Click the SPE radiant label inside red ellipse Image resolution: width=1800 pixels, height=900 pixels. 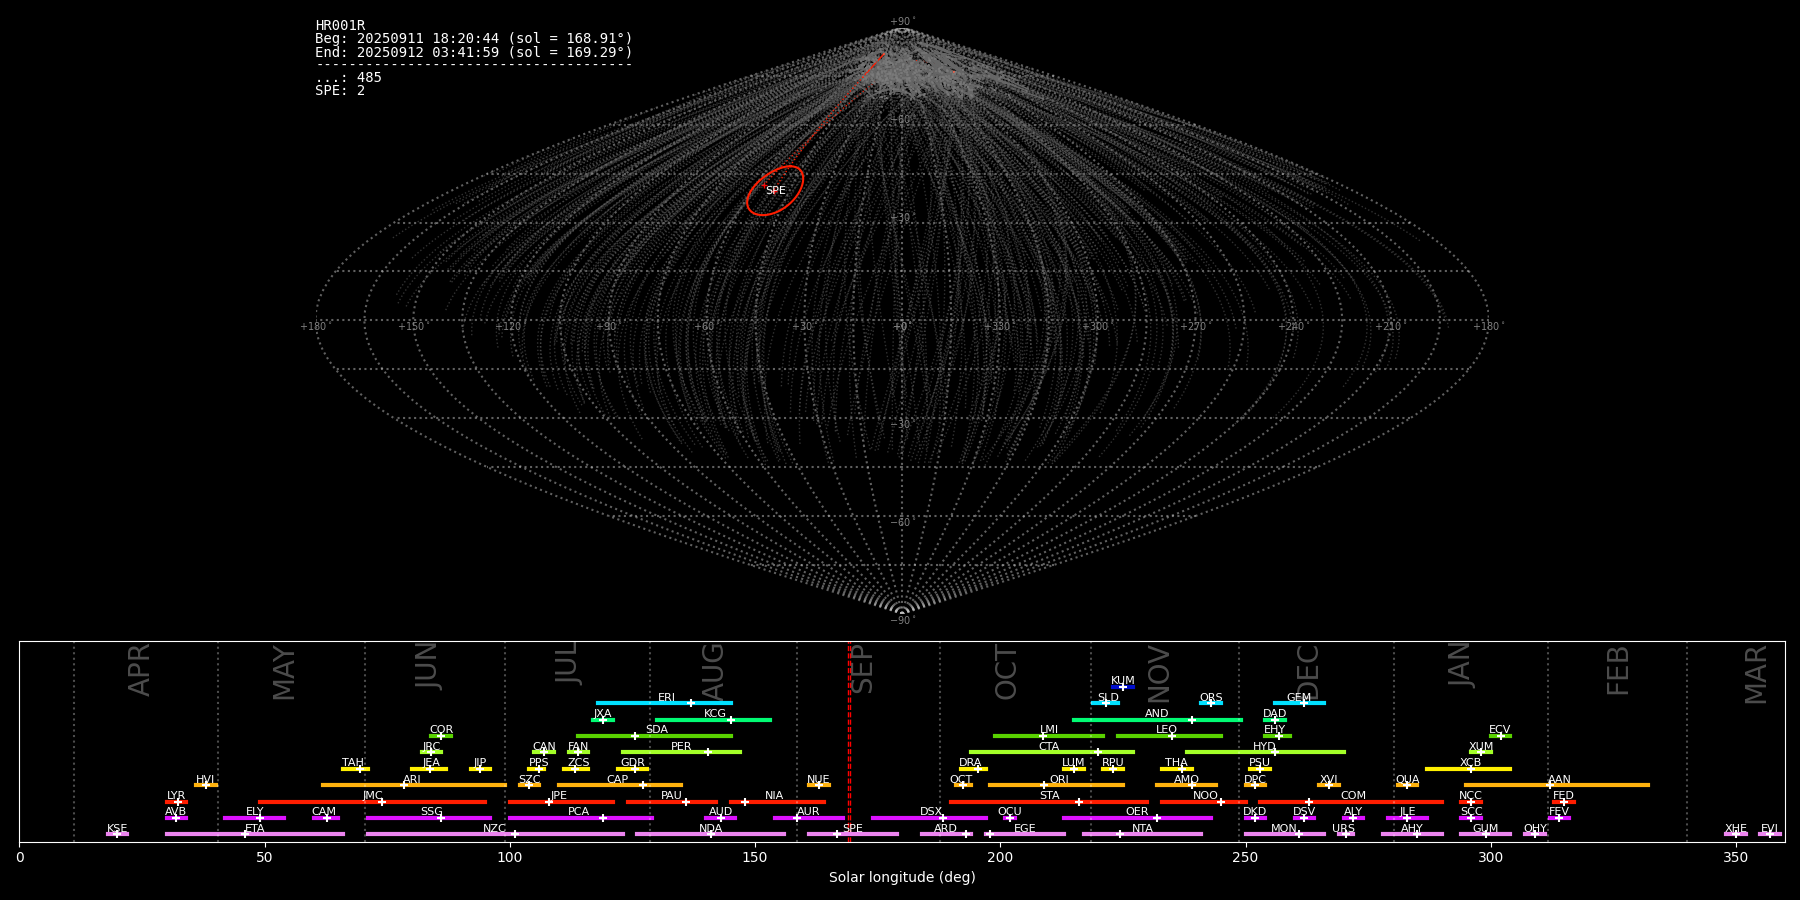click(x=776, y=191)
